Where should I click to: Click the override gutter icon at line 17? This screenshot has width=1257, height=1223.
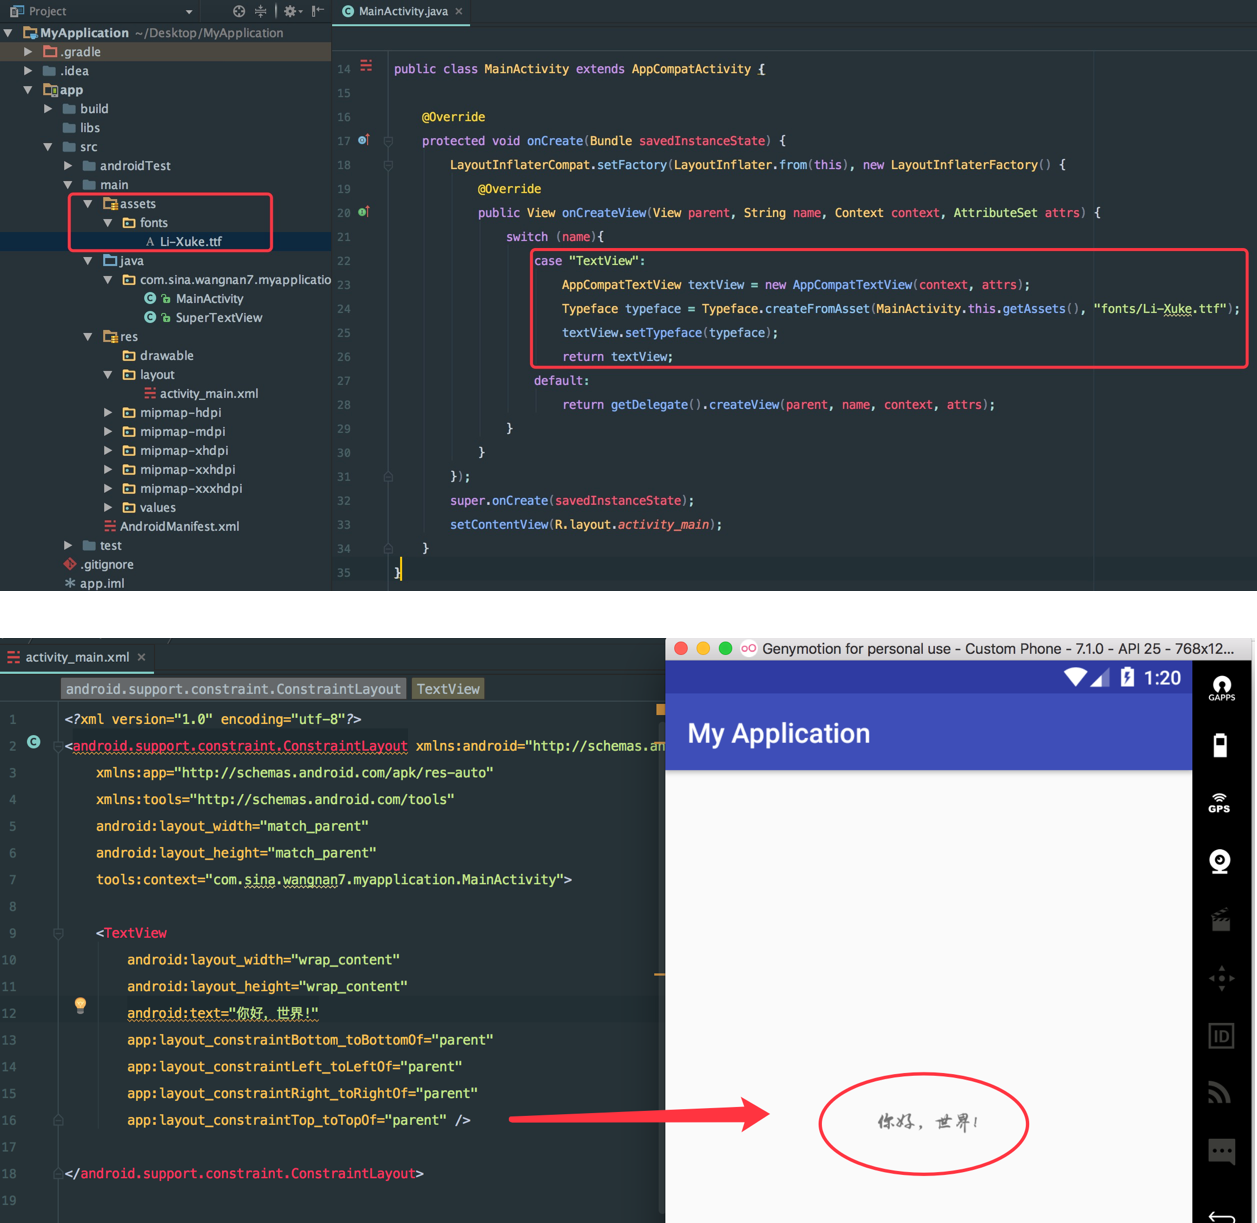pyautogui.click(x=364, y=140)
